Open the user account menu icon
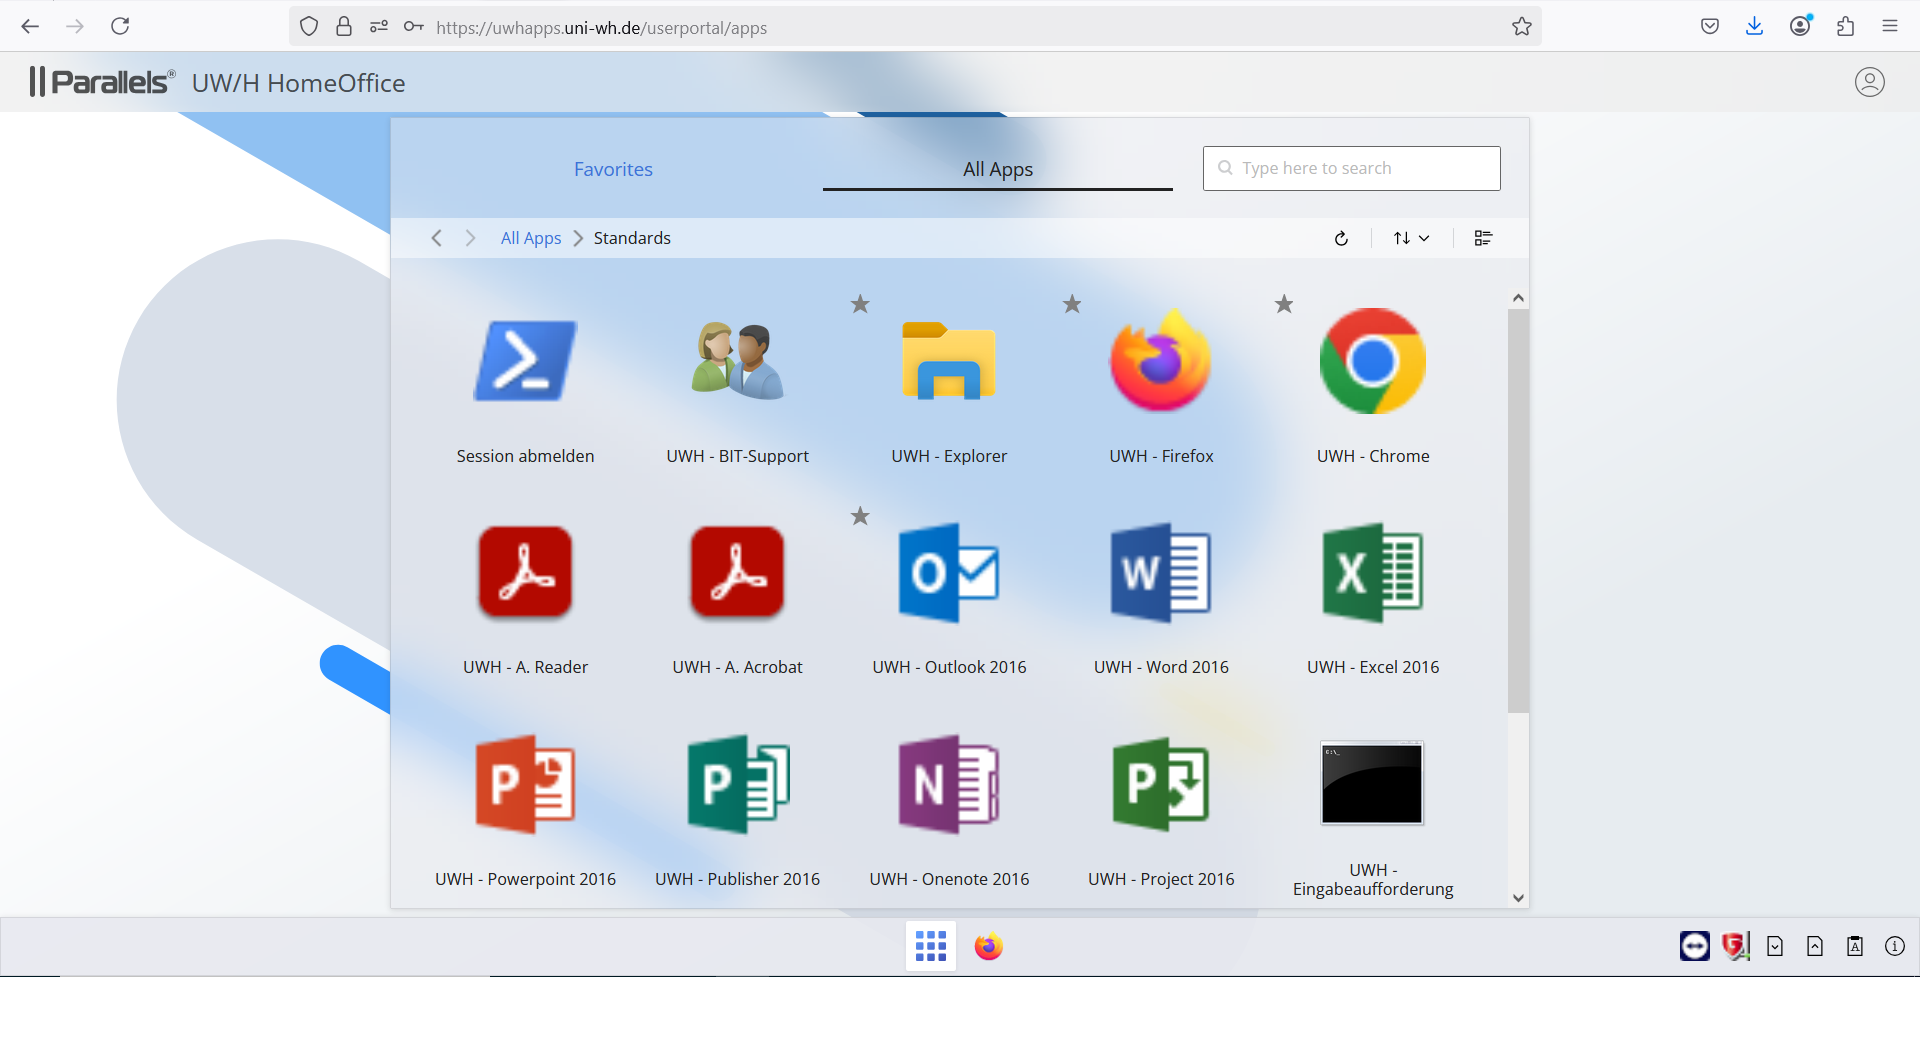 tap(1870, 82)
